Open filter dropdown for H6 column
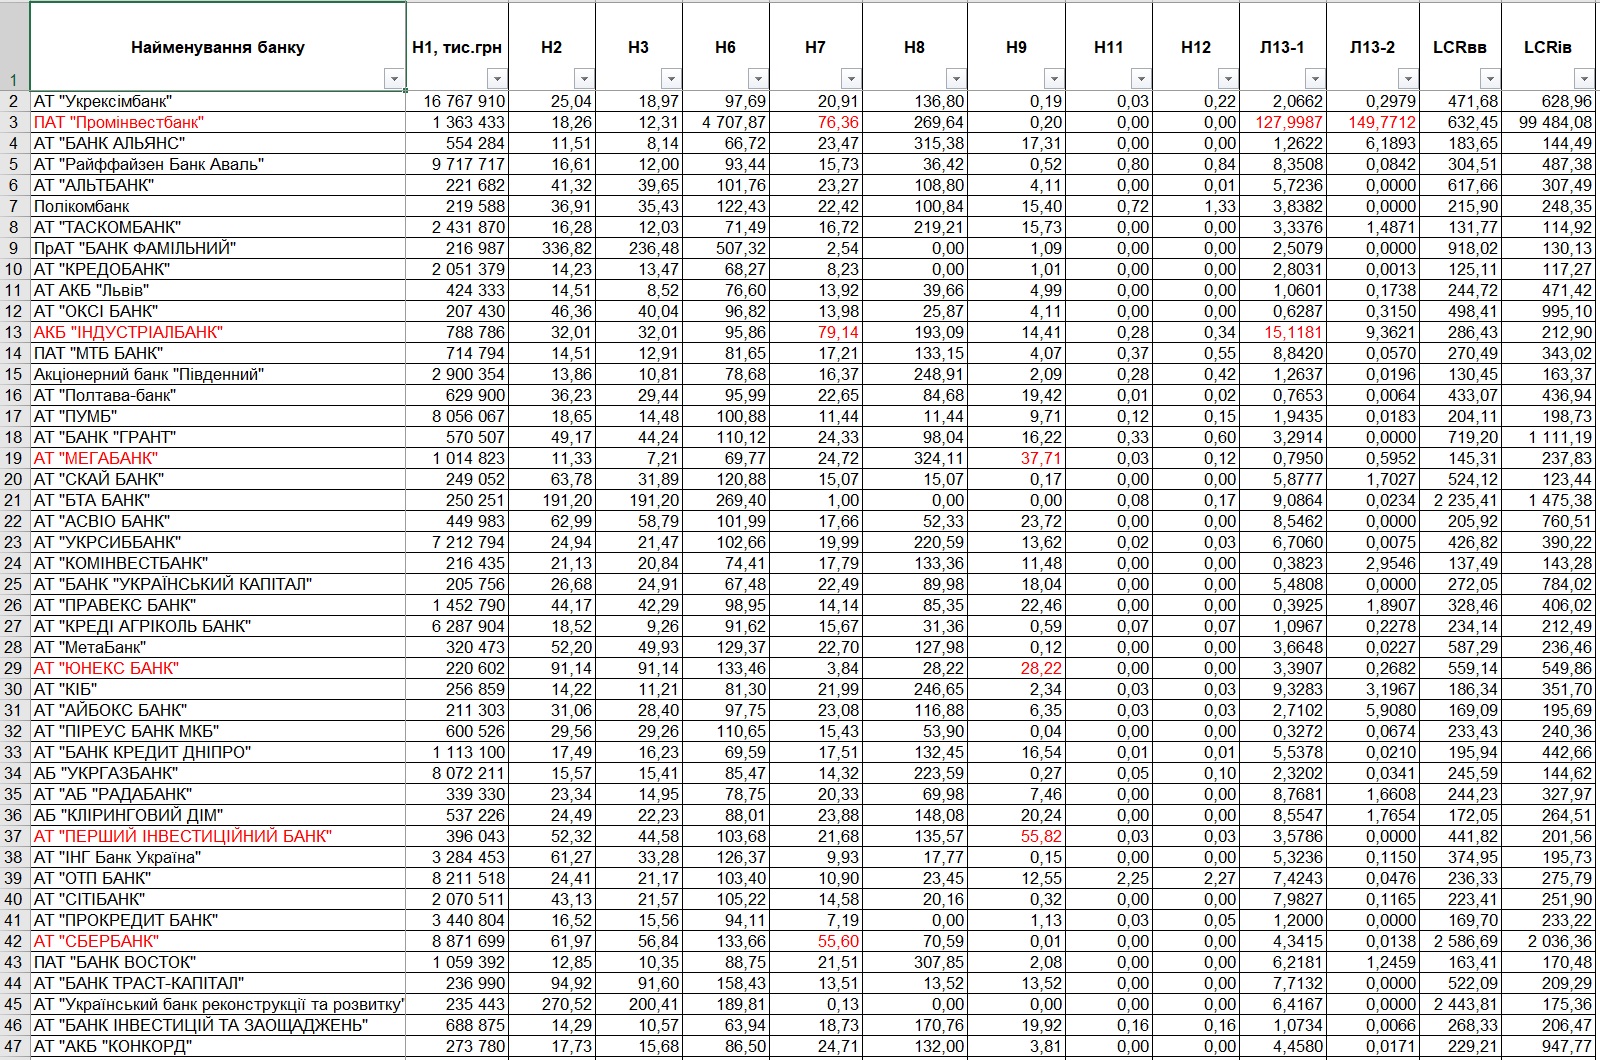The image size is (1600, 1060). [x=758, y=79]
